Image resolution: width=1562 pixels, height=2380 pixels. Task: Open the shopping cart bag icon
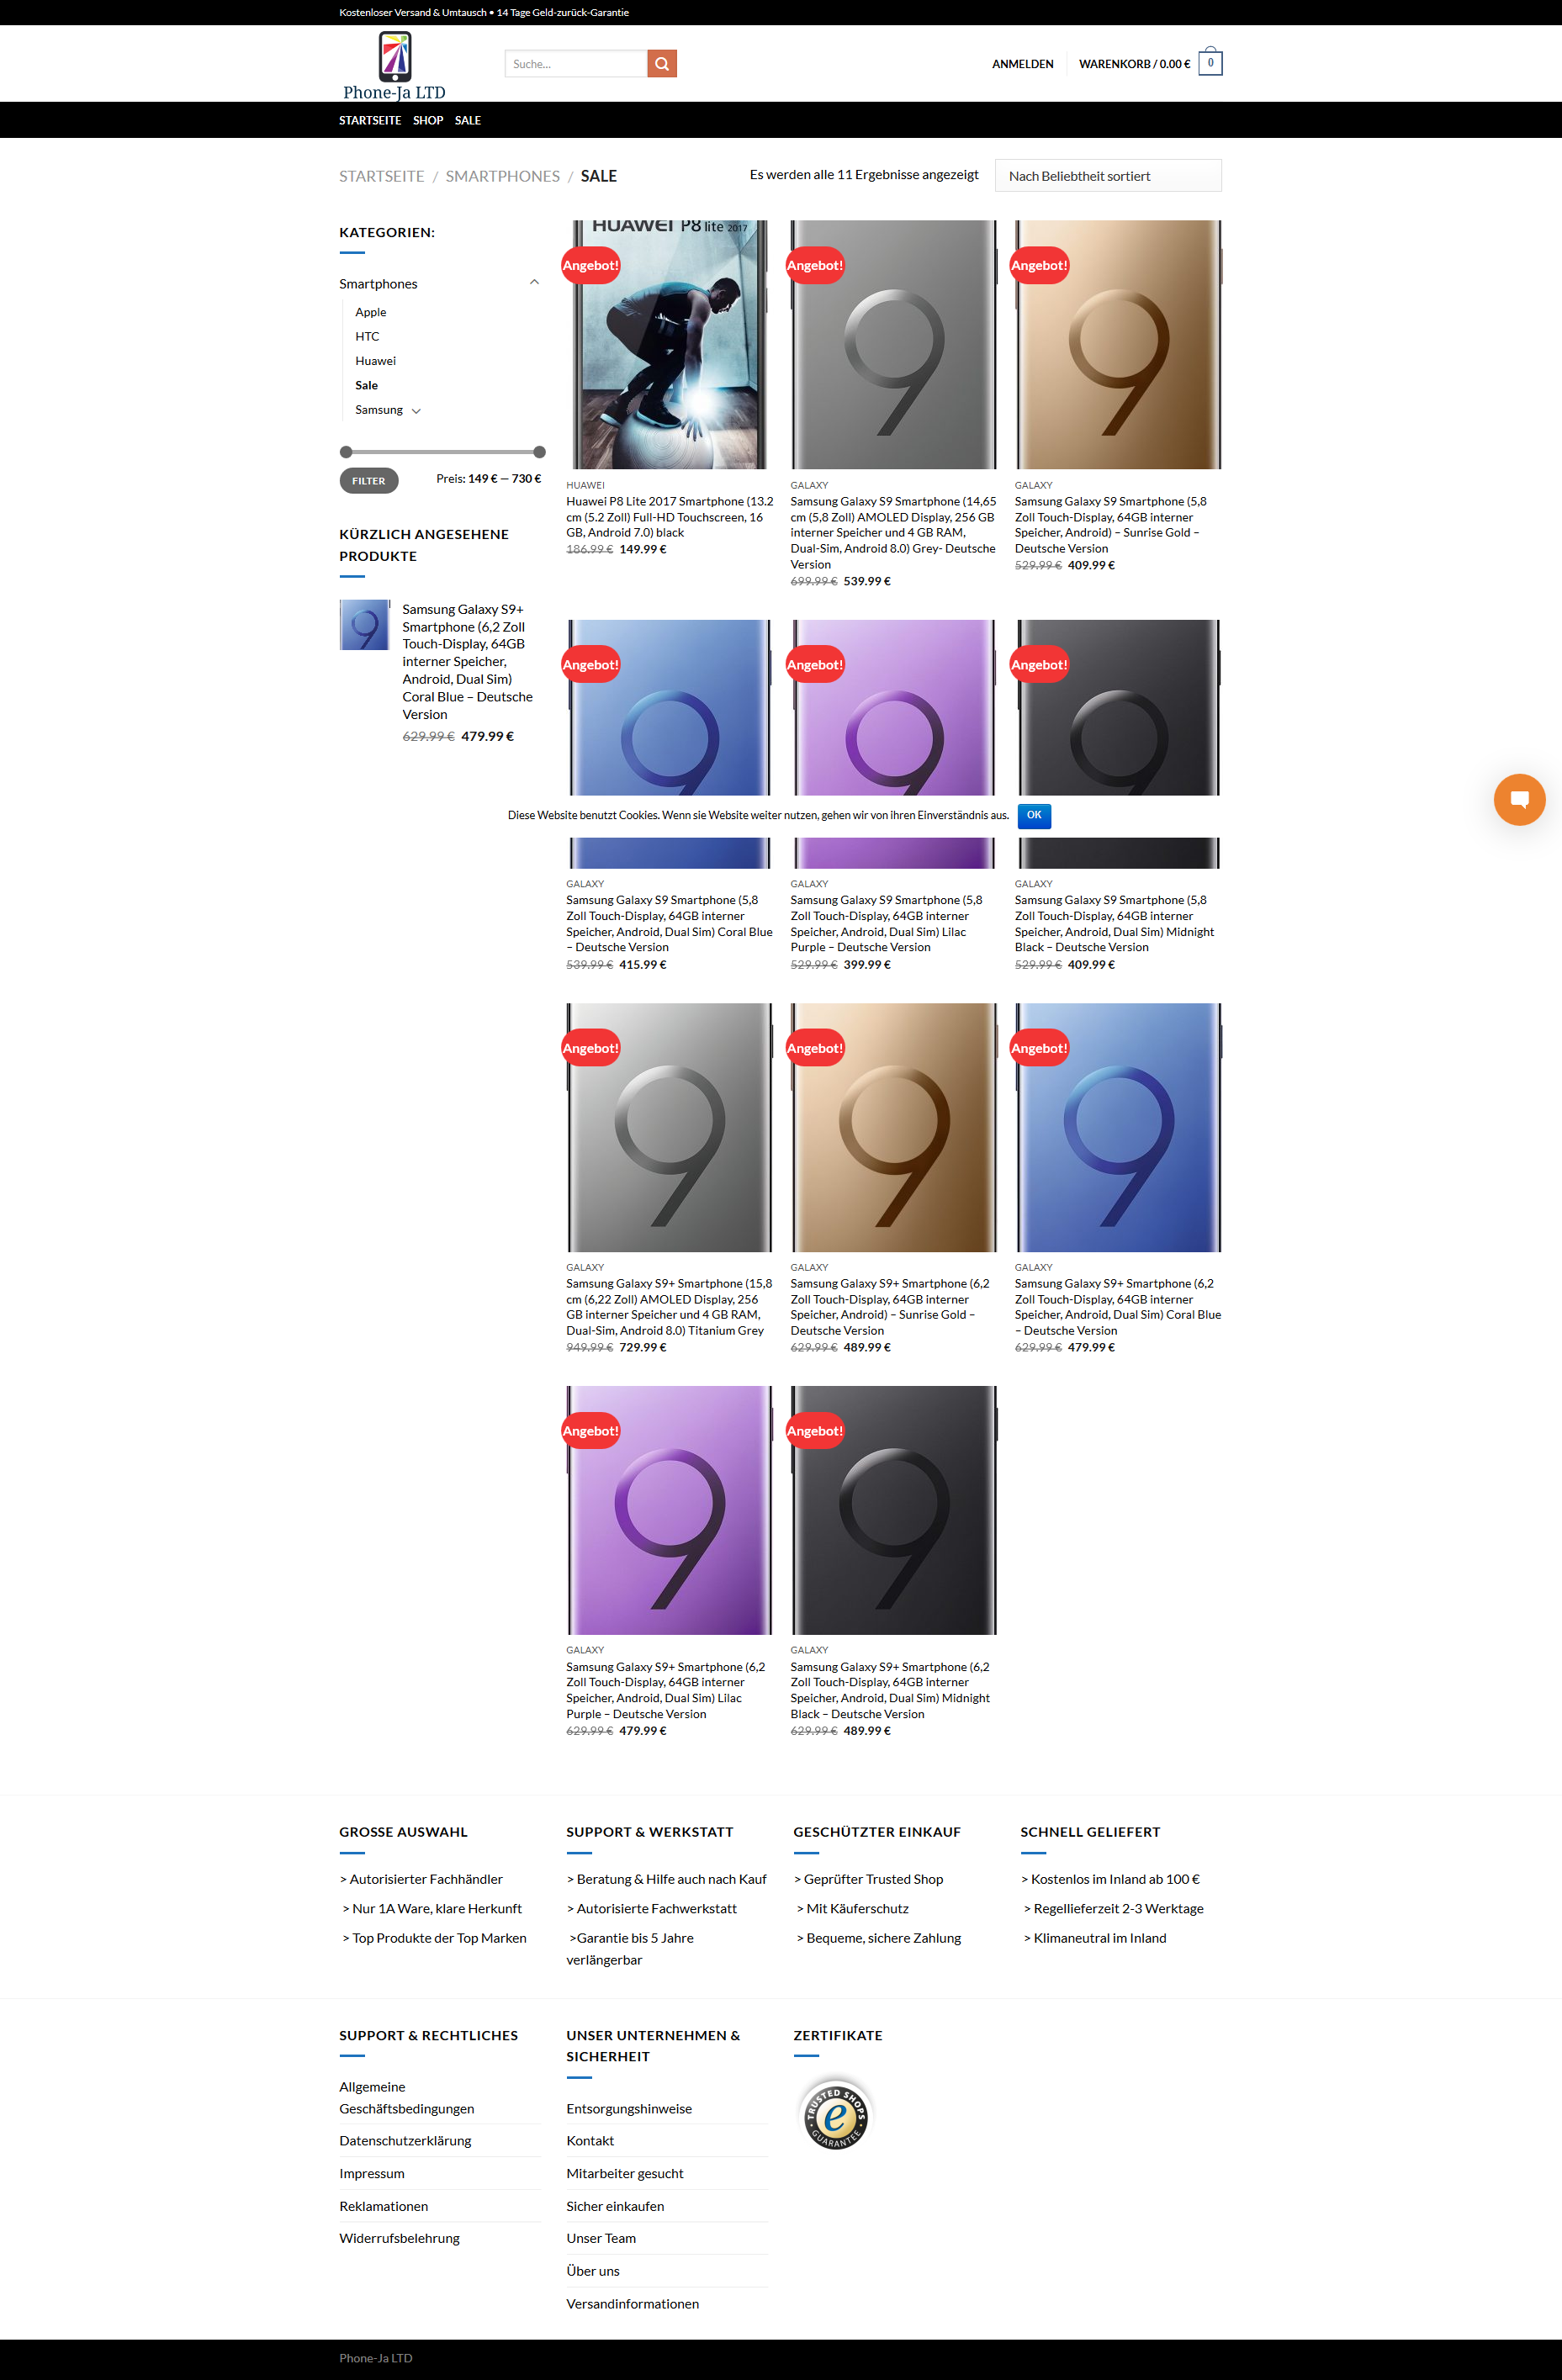click(x=1210, y=62)
